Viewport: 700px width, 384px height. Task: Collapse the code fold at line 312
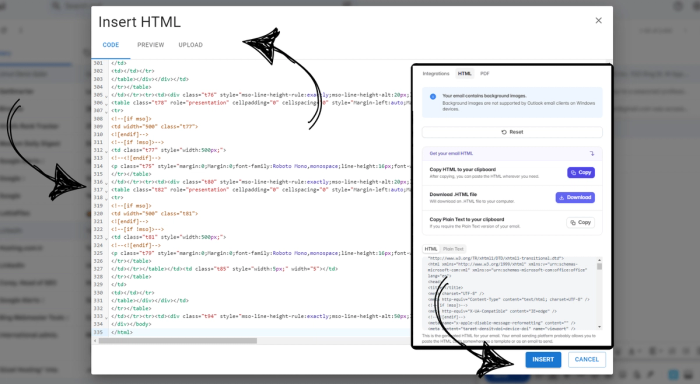tap(106, 151)
